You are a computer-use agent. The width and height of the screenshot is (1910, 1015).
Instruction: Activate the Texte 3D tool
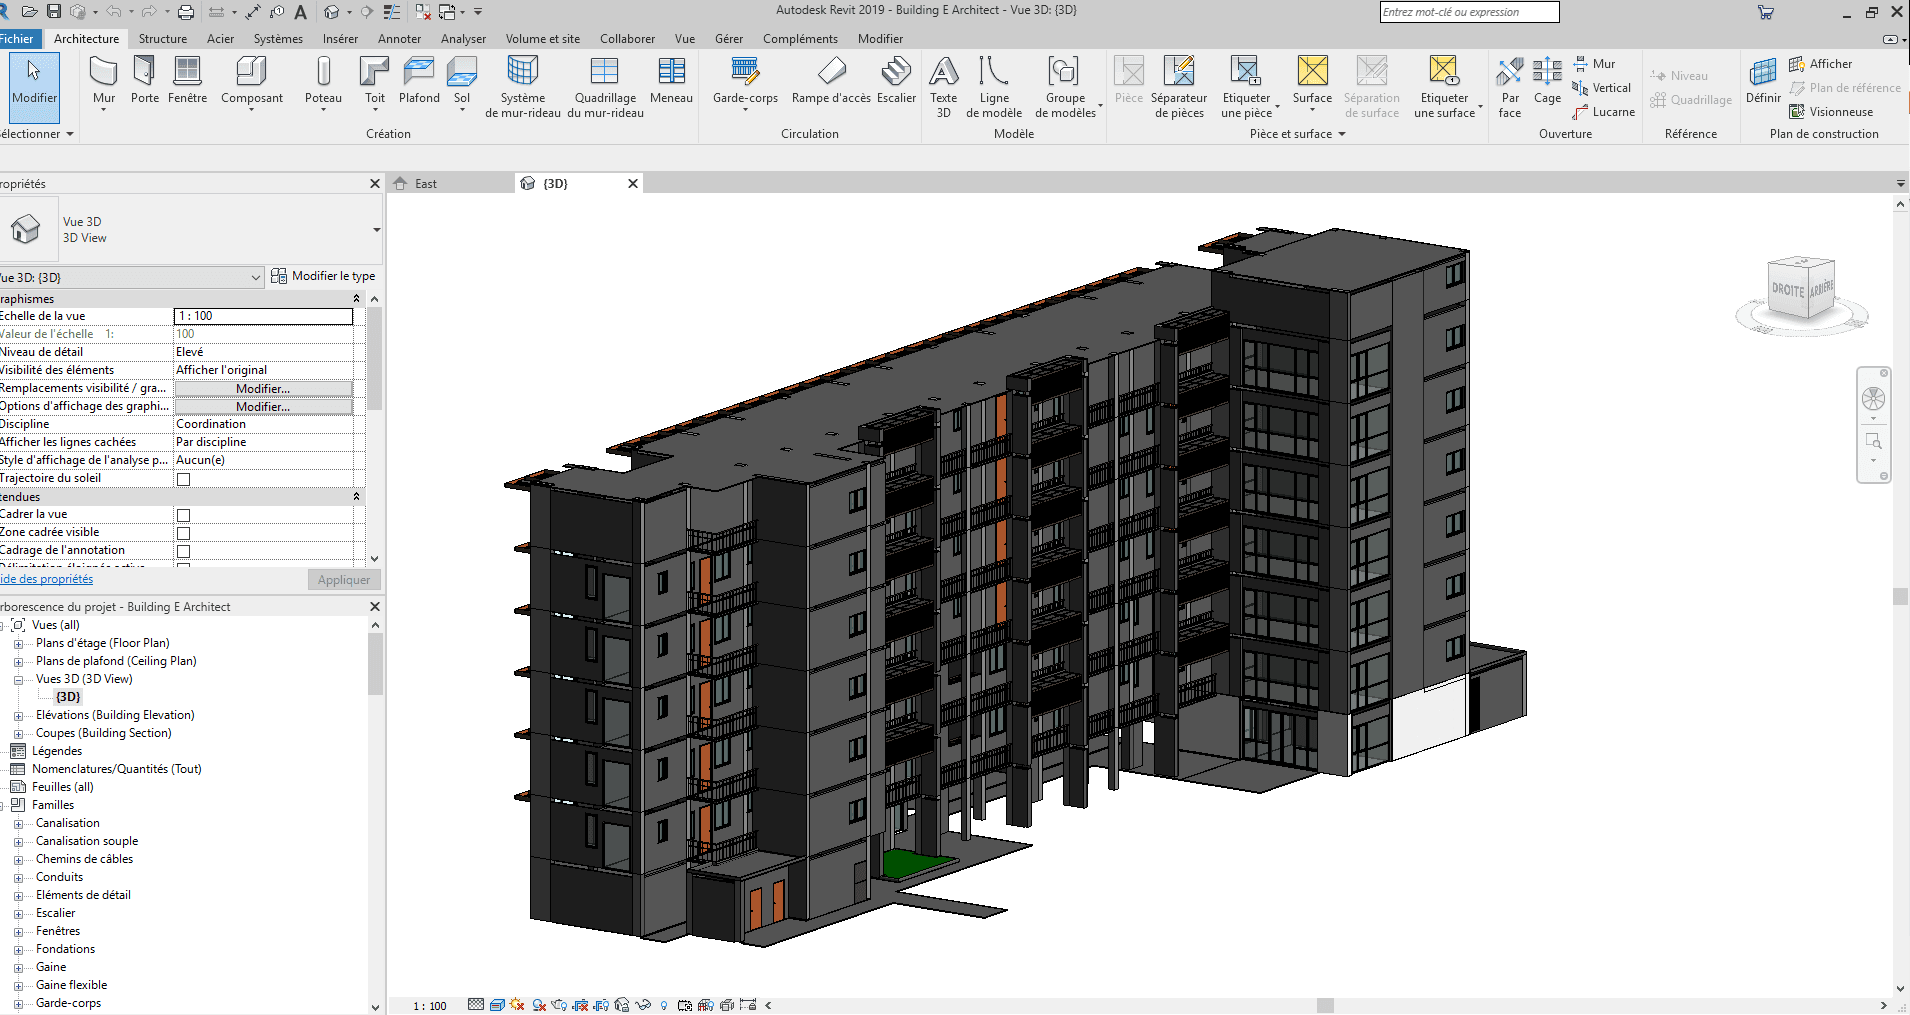click(943, 85)
